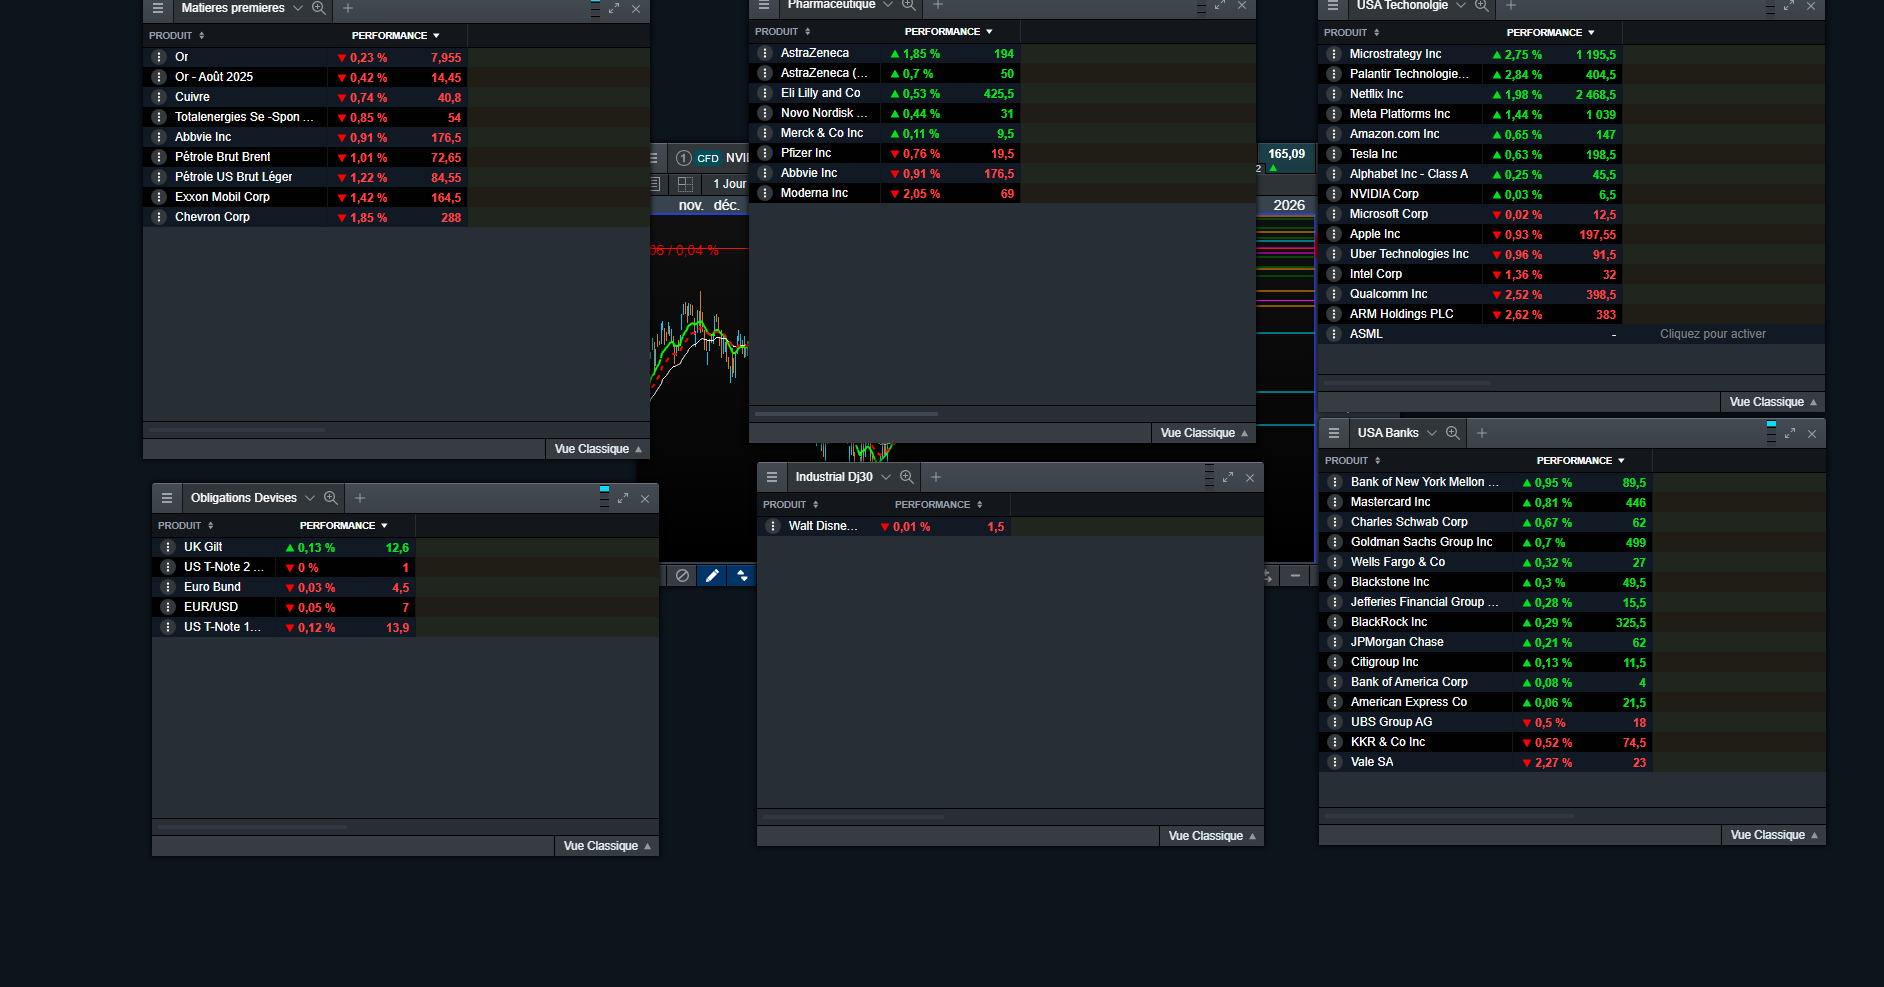Expand the USA Banks list dropdown
This screenshot has width=1884, height=987.
[x=1432, y=433]
